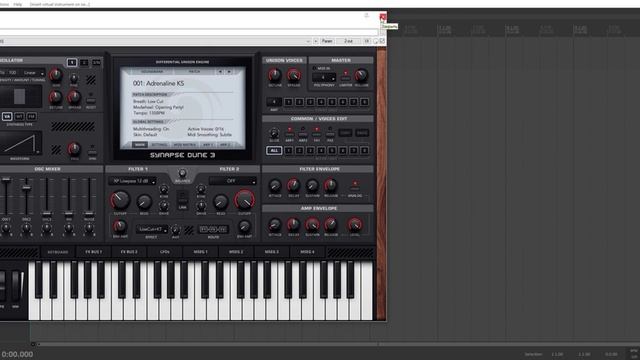
Task: Adjust Filter Envelope Attack knob
Action: pos(275,186)
